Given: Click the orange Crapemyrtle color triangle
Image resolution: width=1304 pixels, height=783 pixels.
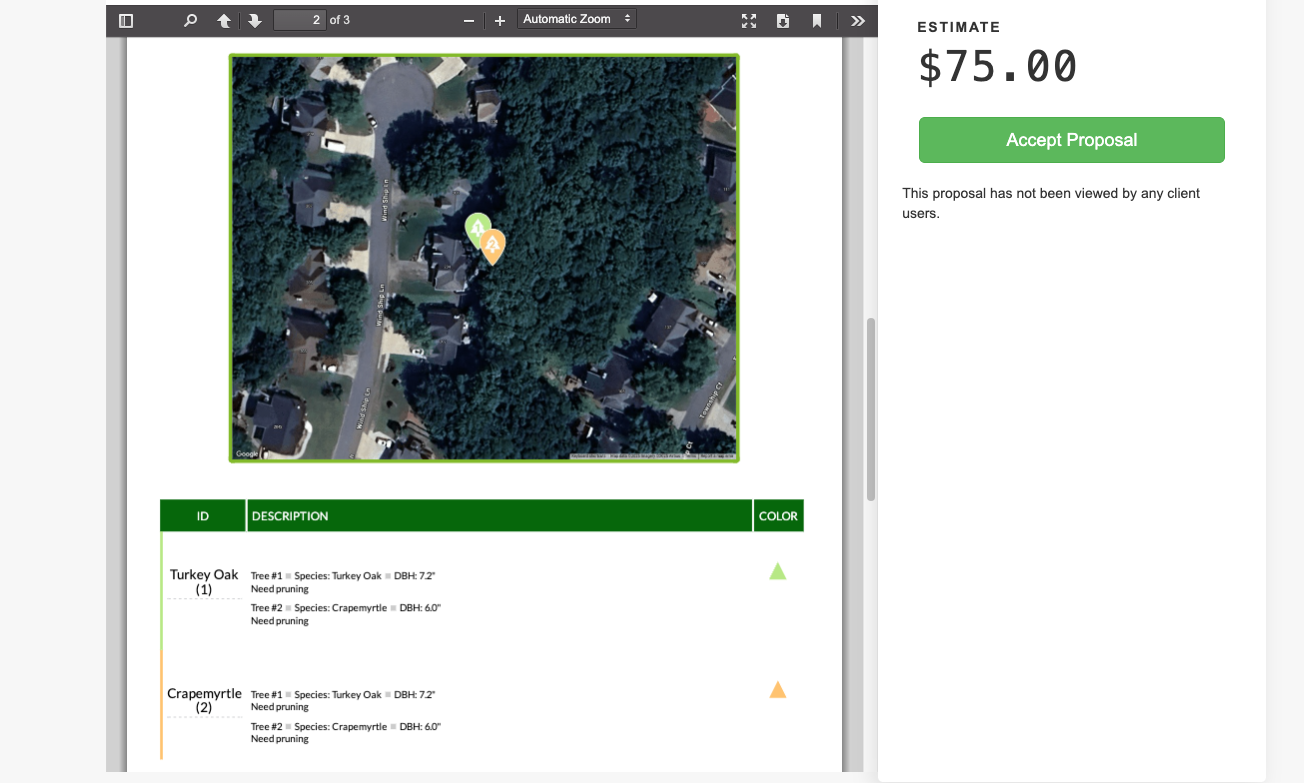Looking at the screenshot, I should click(777, 690).
